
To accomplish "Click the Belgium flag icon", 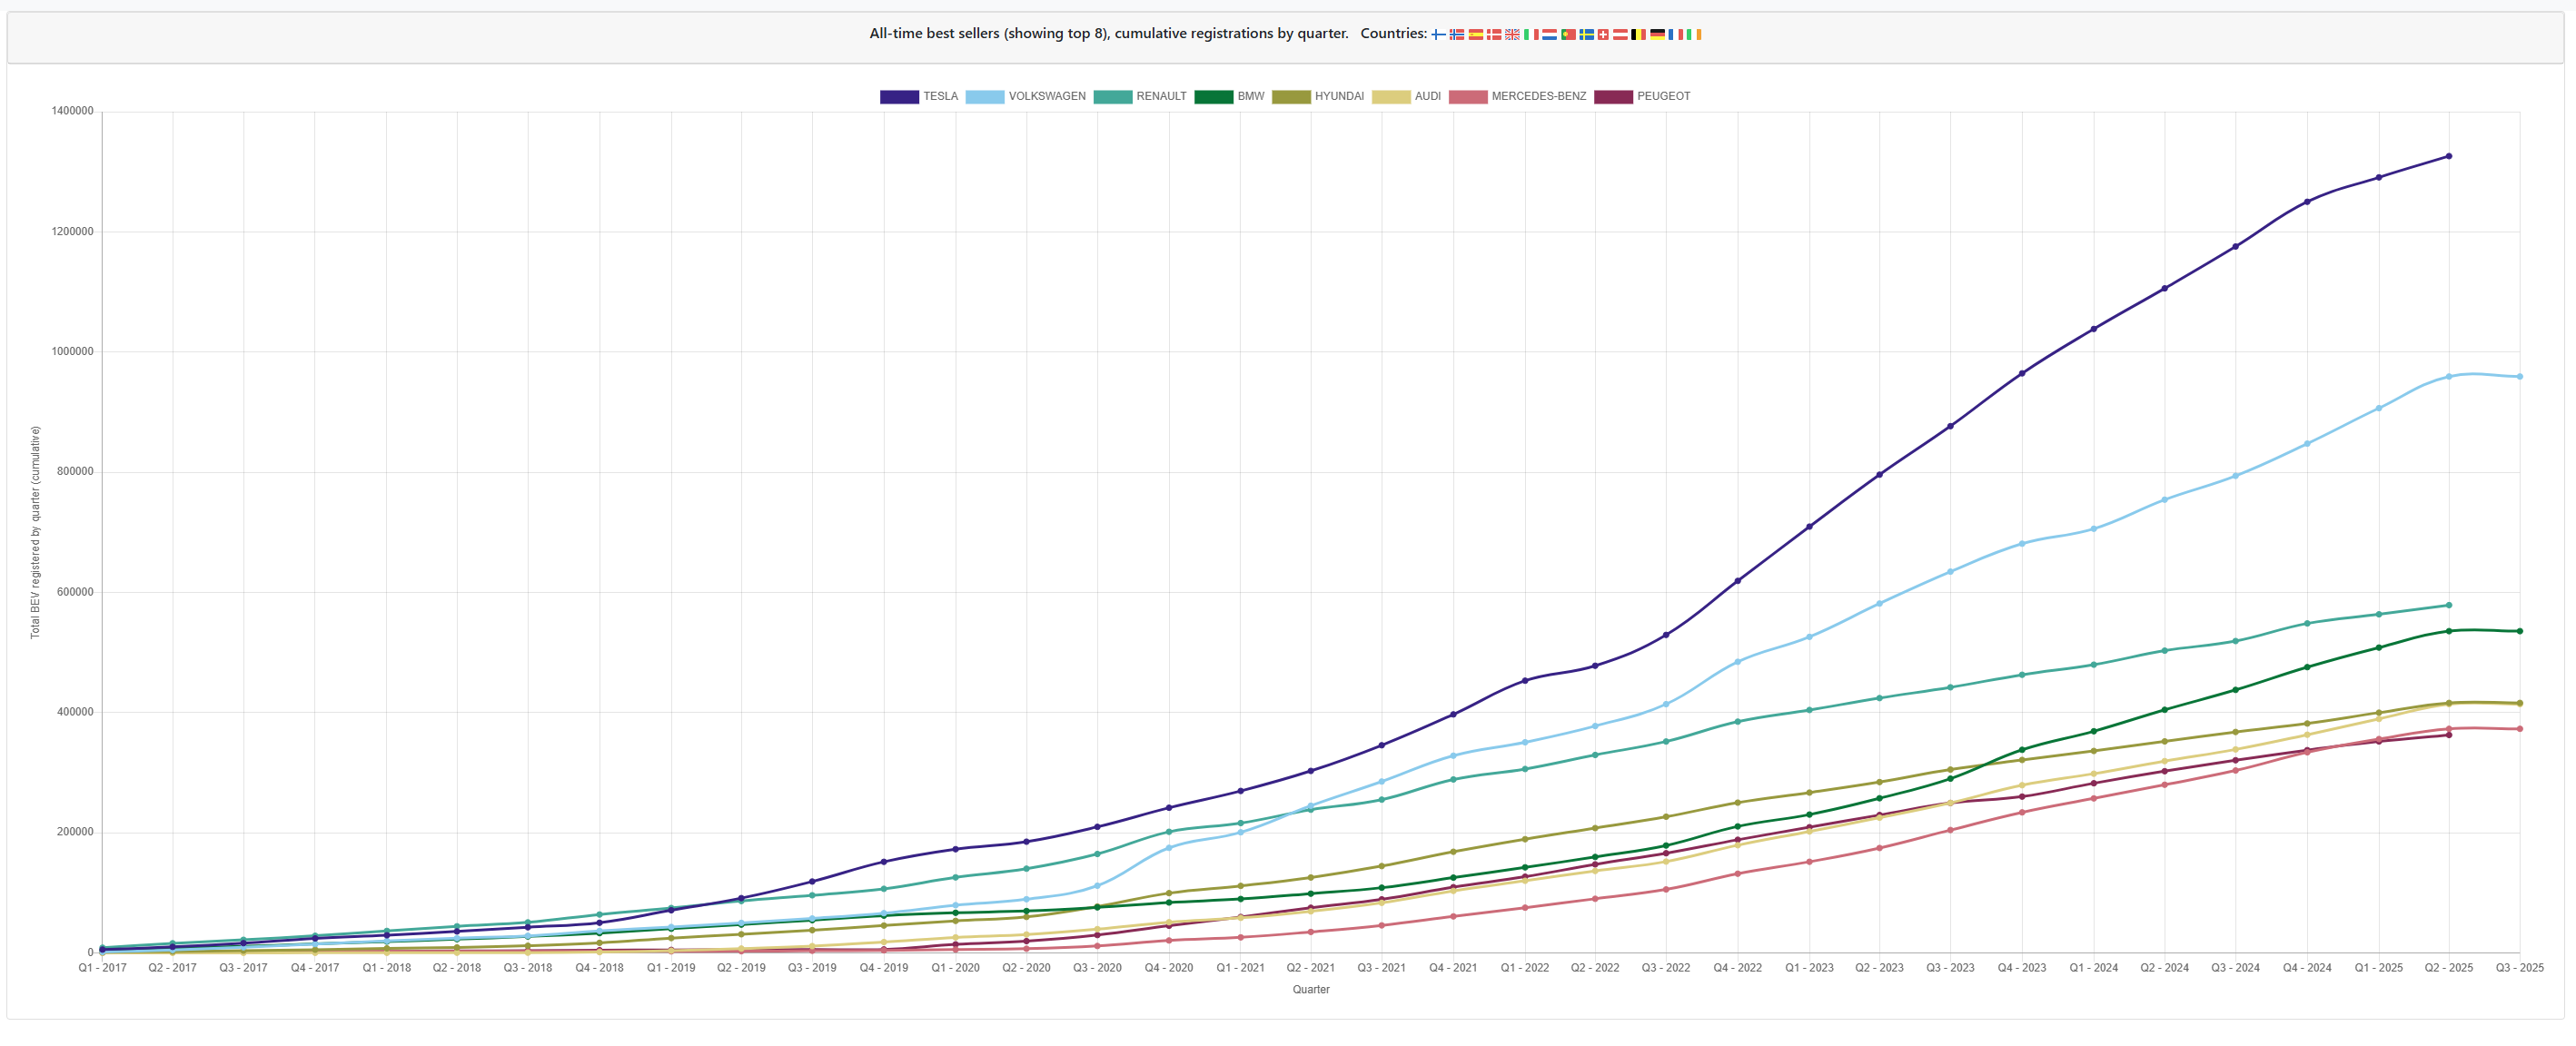I will tap(1639, 34).
